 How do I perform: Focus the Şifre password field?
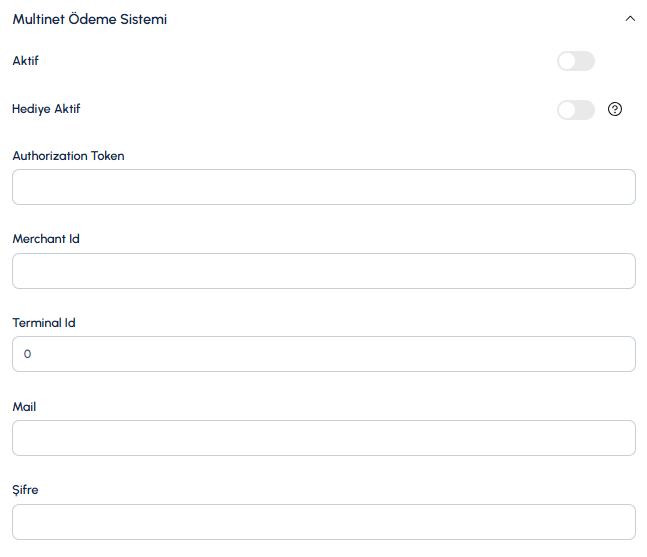click(324, 522)
